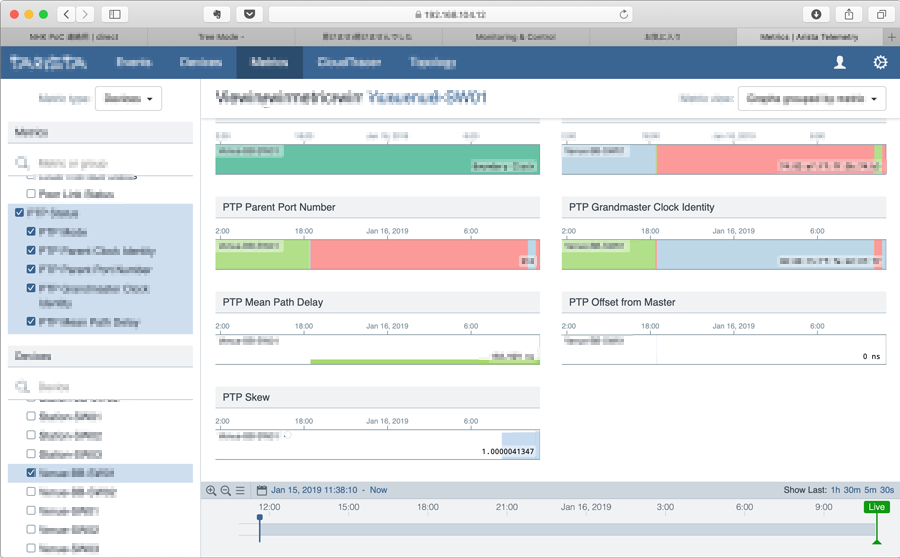Go back with the Safari back arrow

tap(67, 14)
